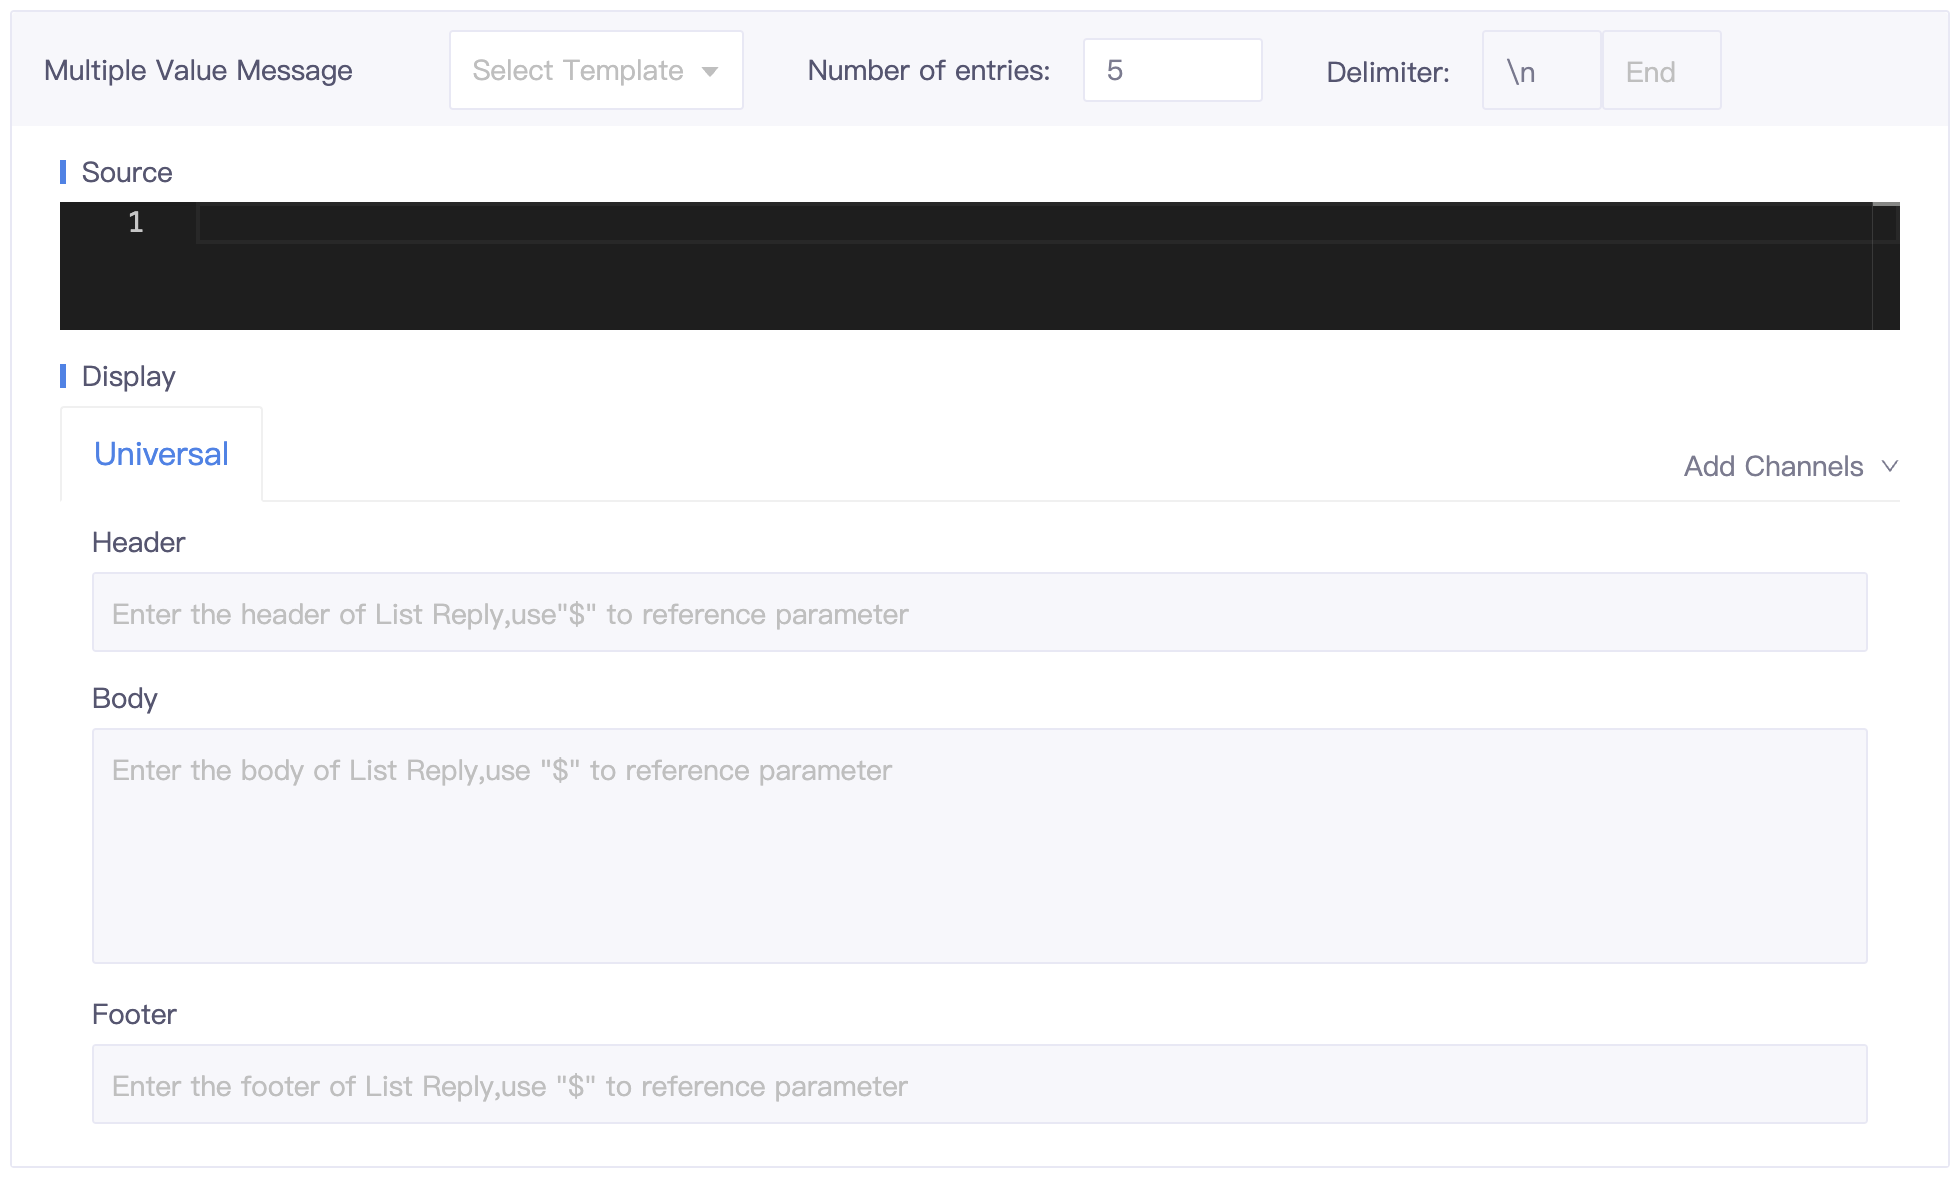Image resolution: width=1960 pixels, height=1178 pixels.
Task: Click the Footer field label
Action: (134, 1015)
